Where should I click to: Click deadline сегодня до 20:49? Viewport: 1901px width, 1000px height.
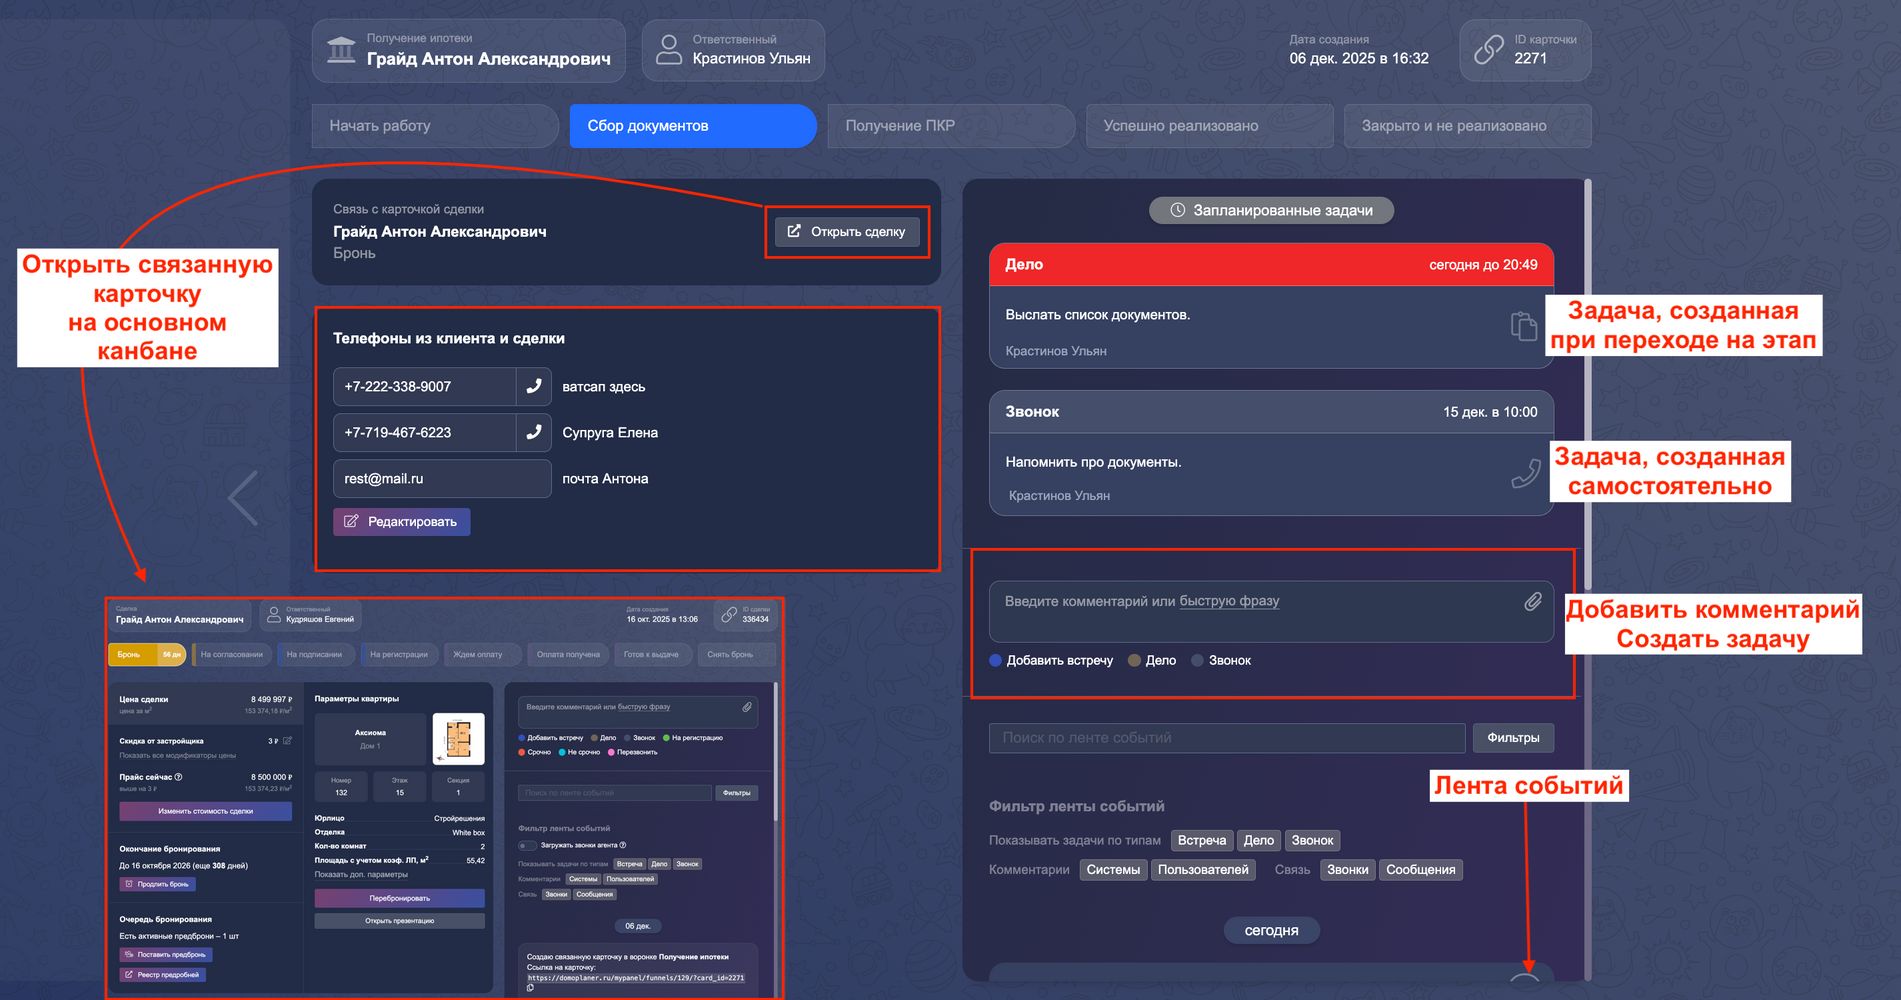[x=1483, y=265]
